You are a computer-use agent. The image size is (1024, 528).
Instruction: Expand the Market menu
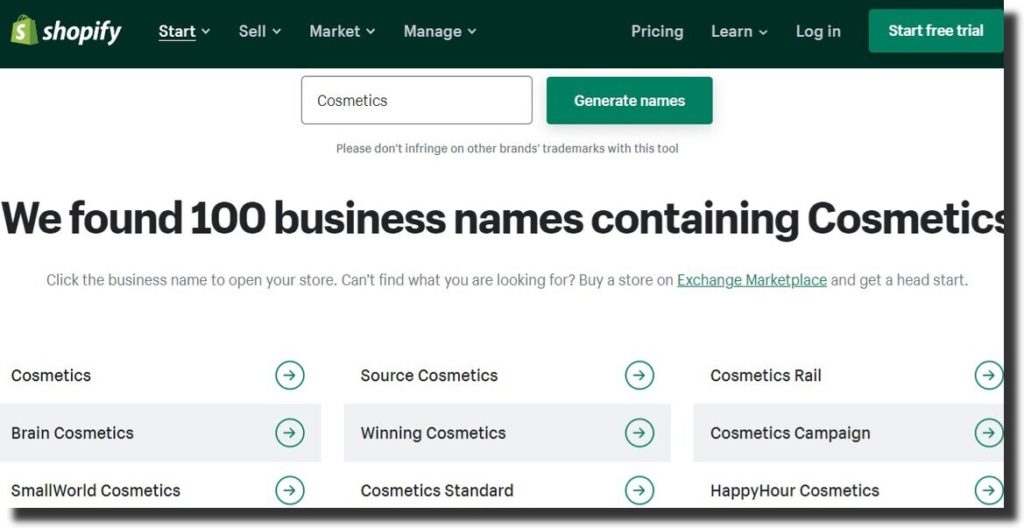(x=342, y=31)
